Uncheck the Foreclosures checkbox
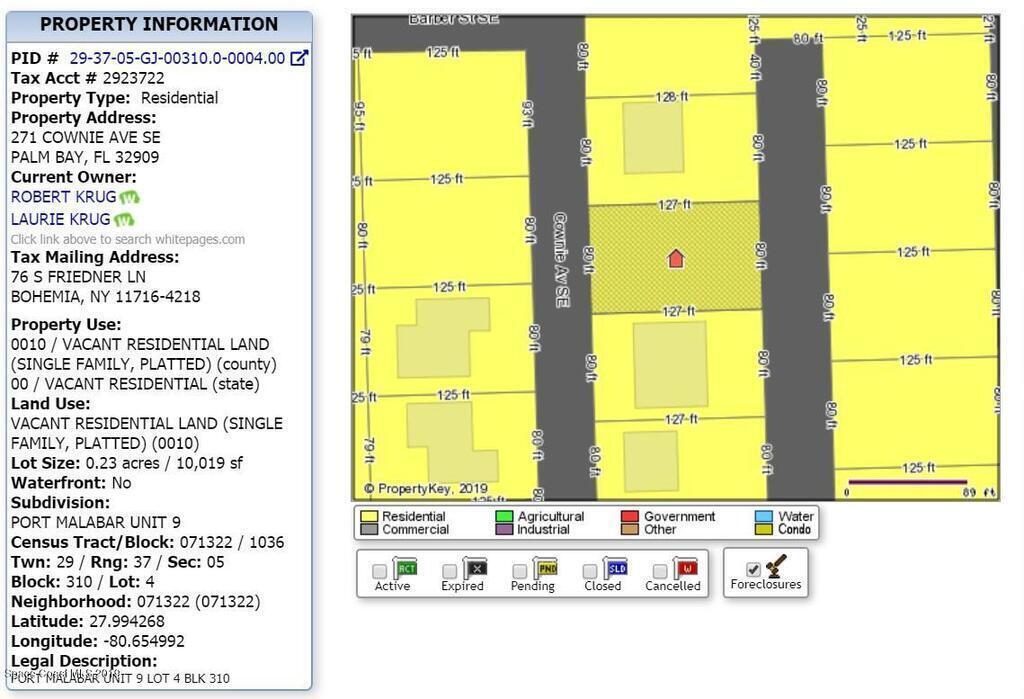Viewport: 1024px width, 699px height. 753,569
